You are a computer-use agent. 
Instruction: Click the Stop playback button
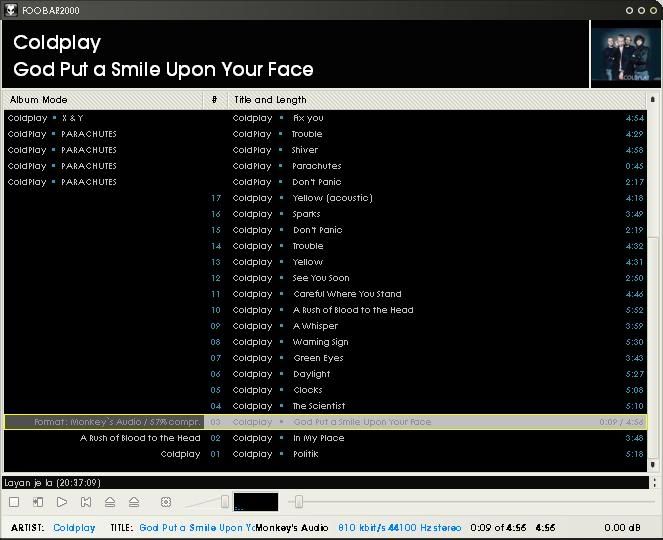click(x=14, y=502)
